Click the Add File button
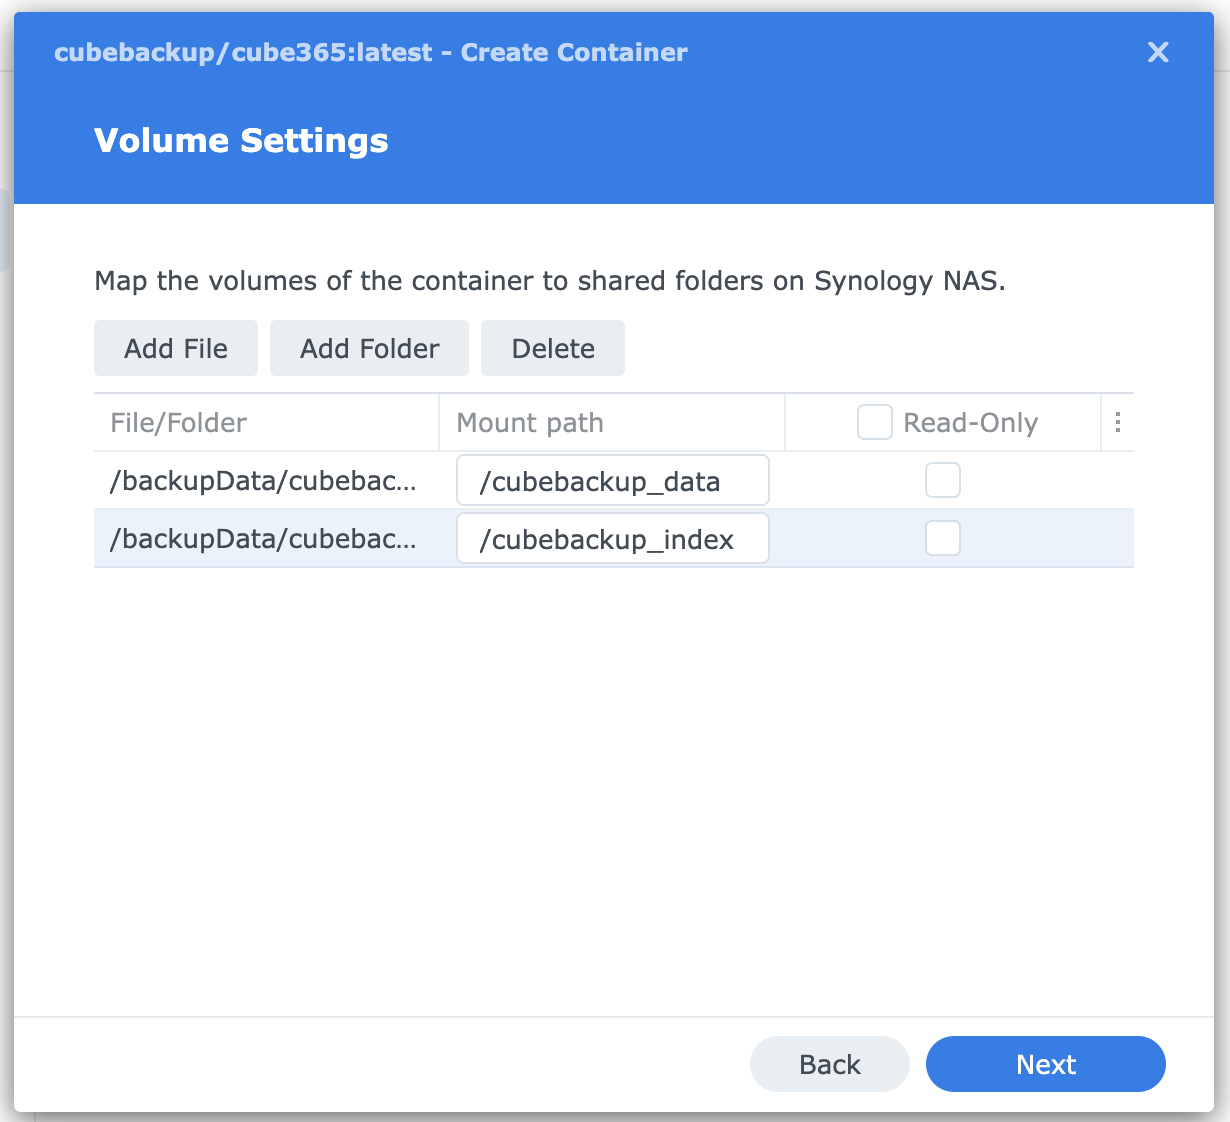Screen dimensions: 1230x1122 176,348
